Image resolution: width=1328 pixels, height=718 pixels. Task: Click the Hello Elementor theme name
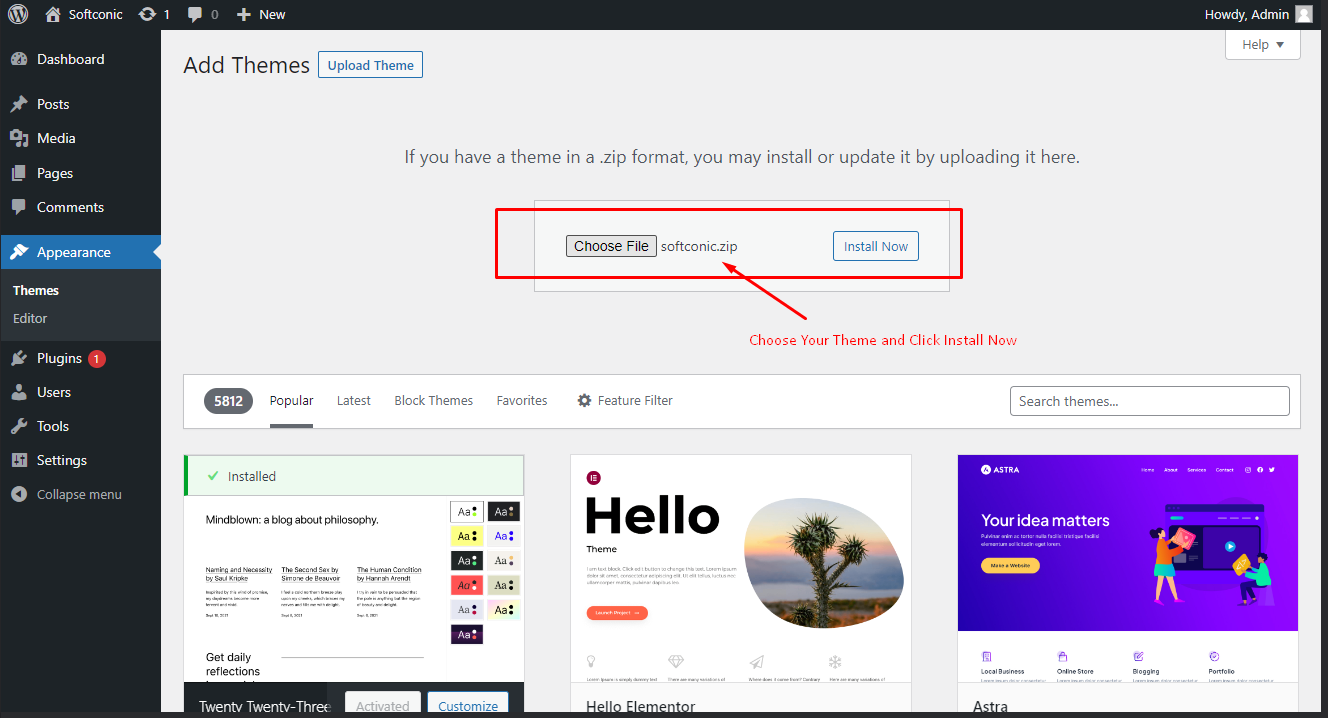pos(641,707)
